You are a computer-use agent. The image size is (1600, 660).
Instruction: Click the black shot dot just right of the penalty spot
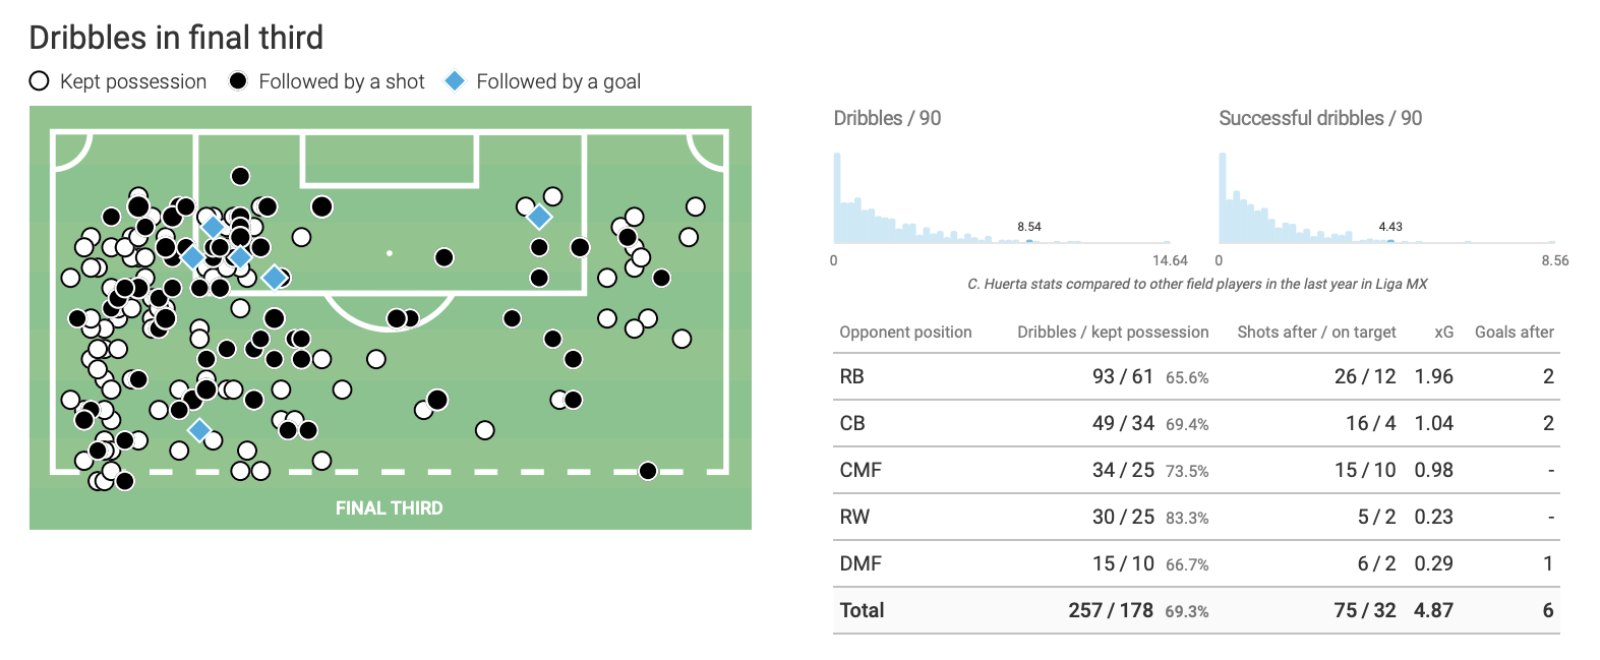(444, 258)
